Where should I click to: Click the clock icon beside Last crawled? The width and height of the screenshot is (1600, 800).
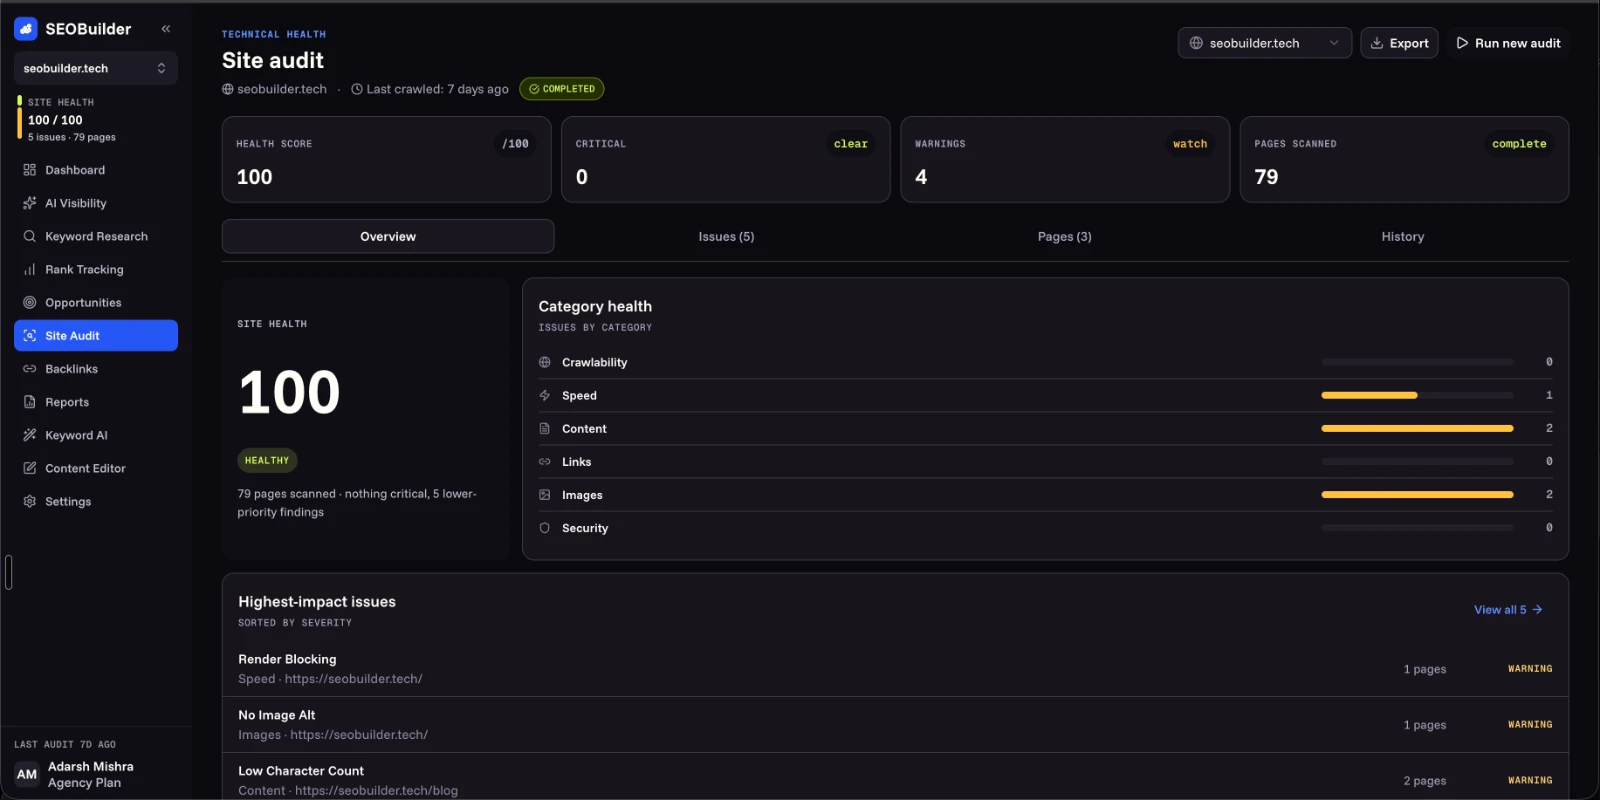coord(357,89)
